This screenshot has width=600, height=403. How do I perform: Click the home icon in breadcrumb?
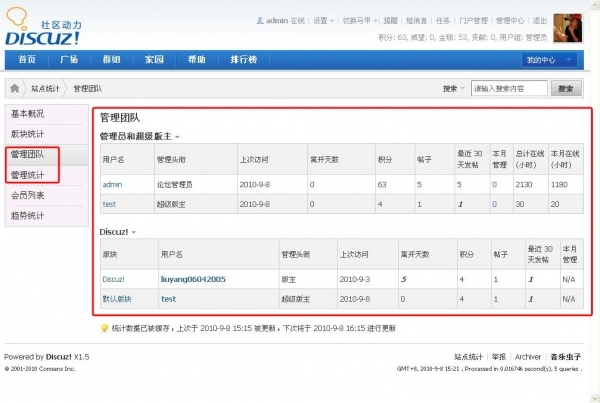point(15,88)
